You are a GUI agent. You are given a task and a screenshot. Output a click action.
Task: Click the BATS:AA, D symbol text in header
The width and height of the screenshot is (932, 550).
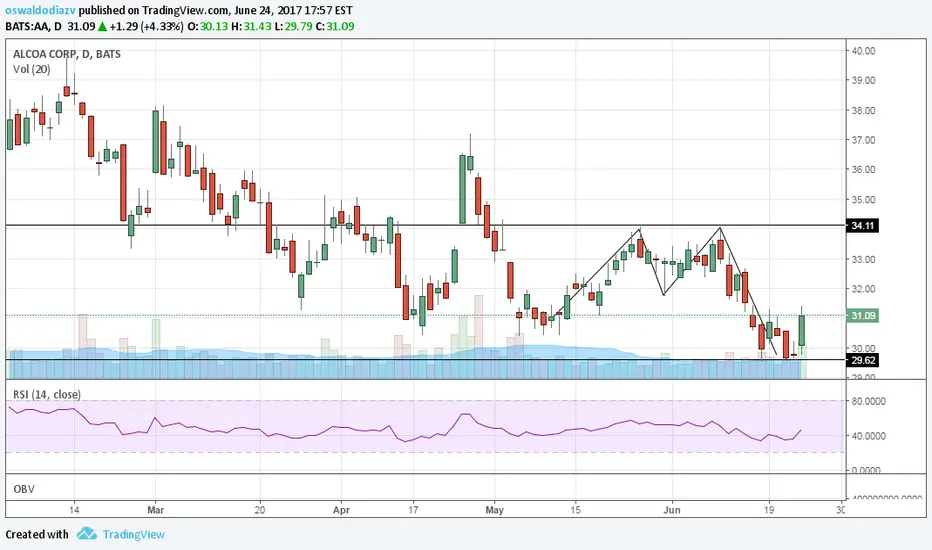coord(33,26)
